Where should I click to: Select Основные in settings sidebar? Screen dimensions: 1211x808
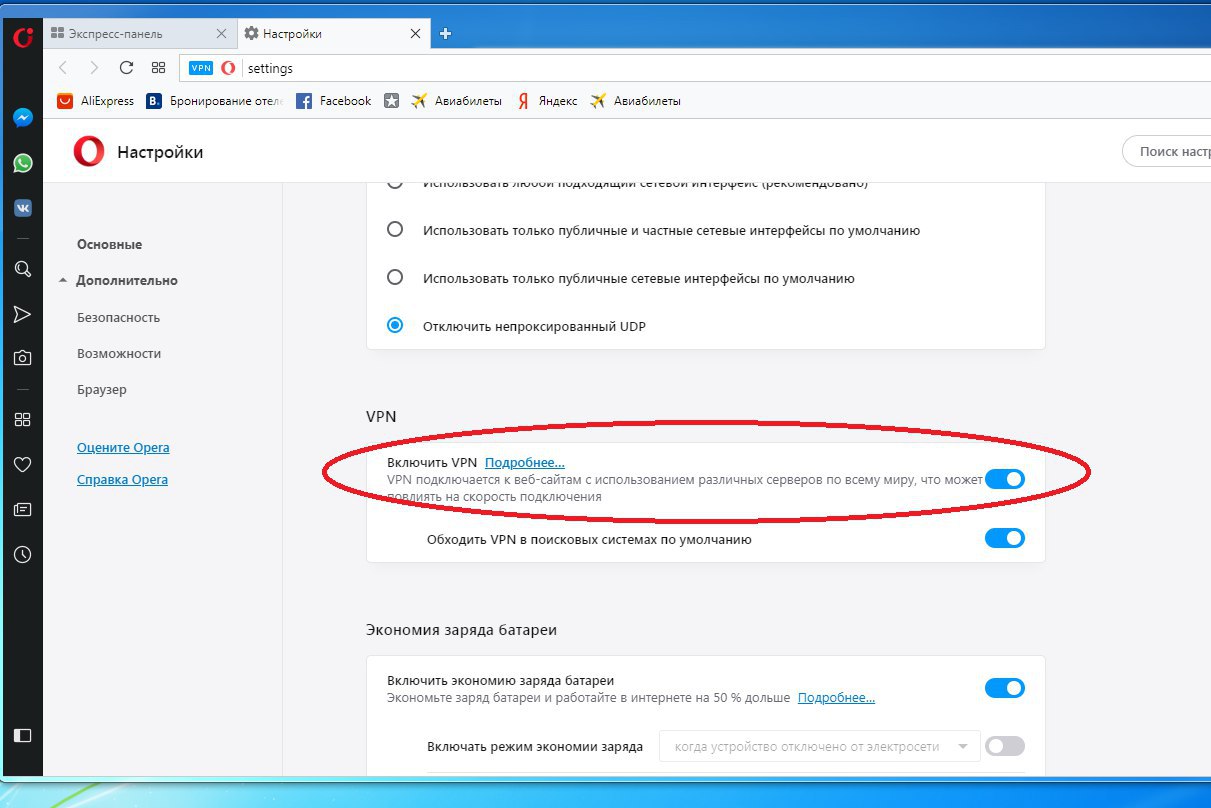(109, 245)
